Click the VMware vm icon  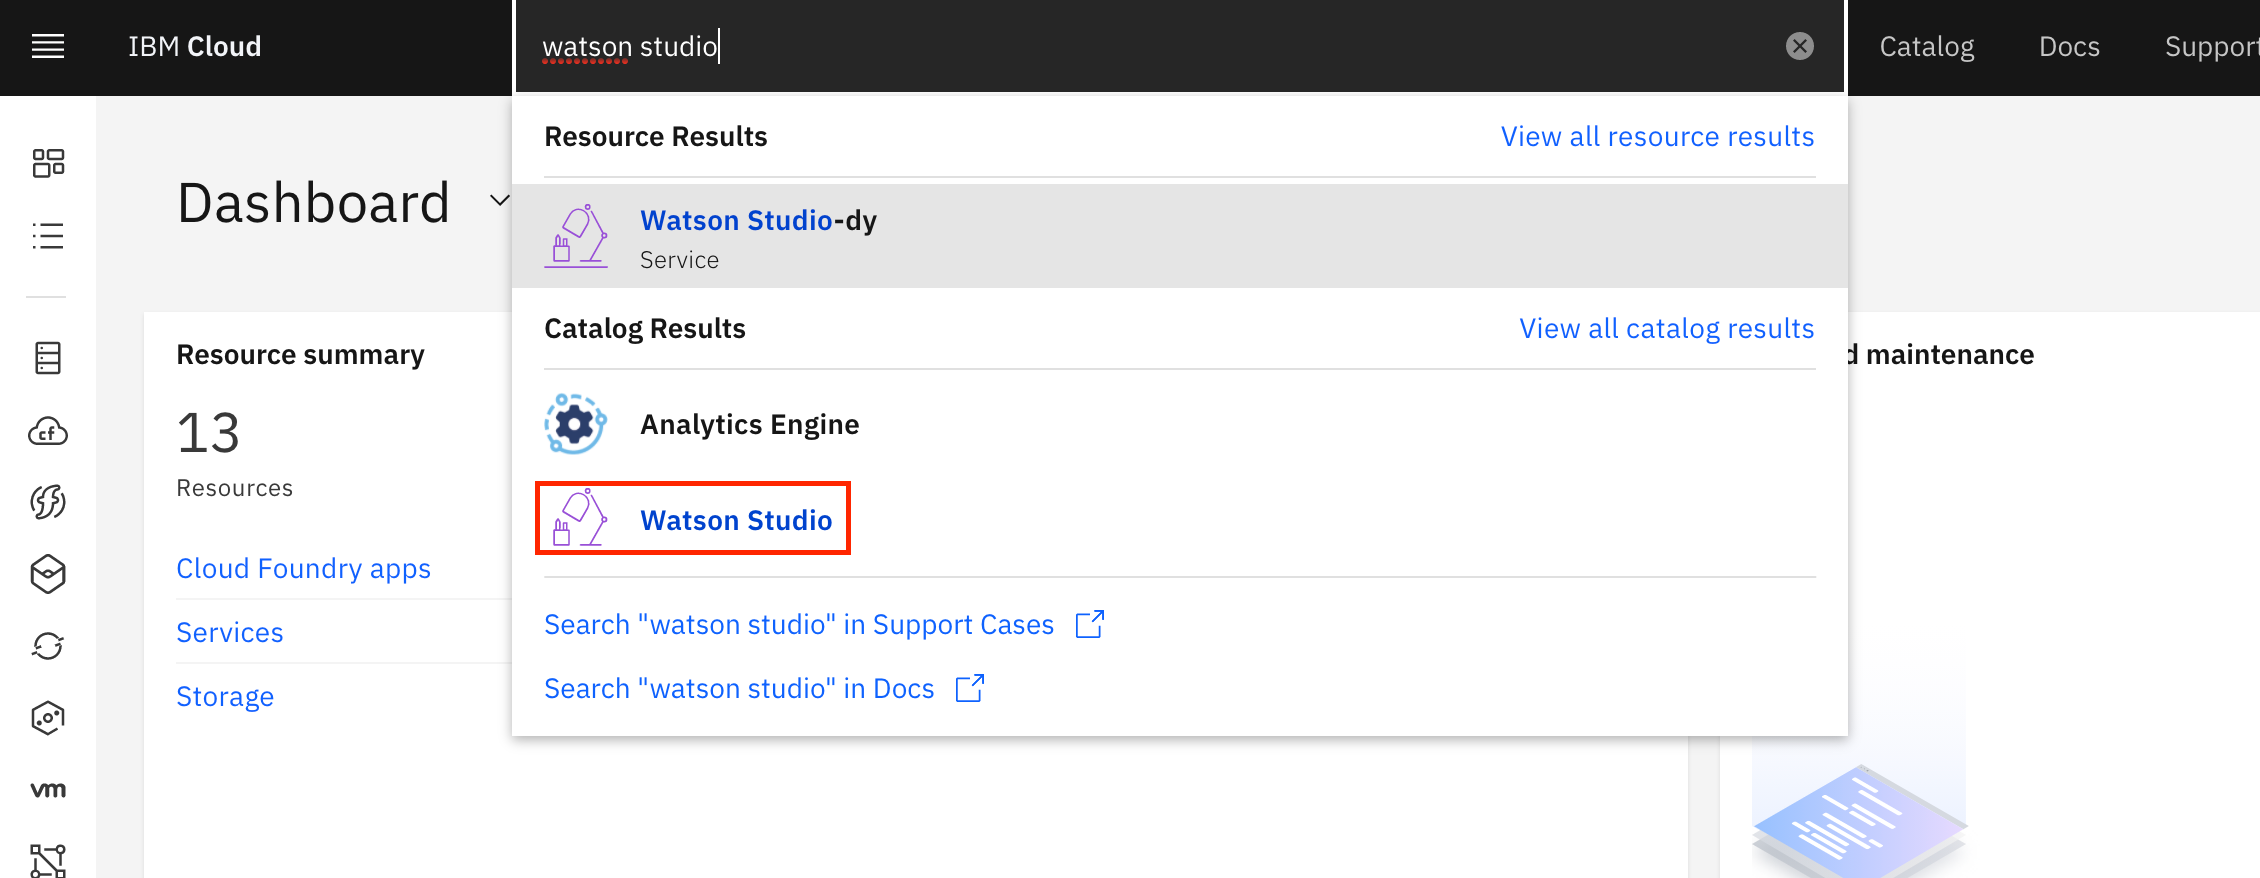(48, 790)
